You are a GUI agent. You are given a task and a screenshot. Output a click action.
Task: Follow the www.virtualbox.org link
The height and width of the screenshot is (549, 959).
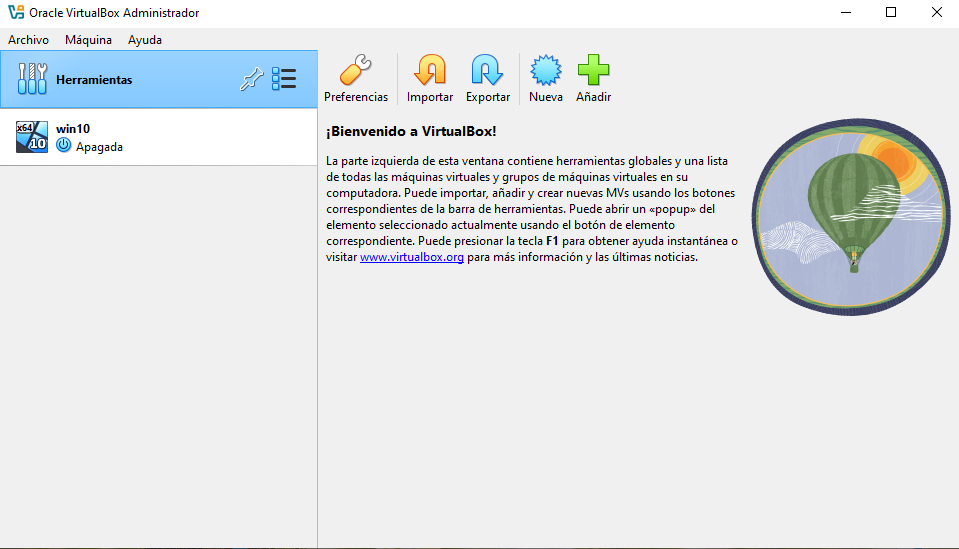[x=412, y=257]
